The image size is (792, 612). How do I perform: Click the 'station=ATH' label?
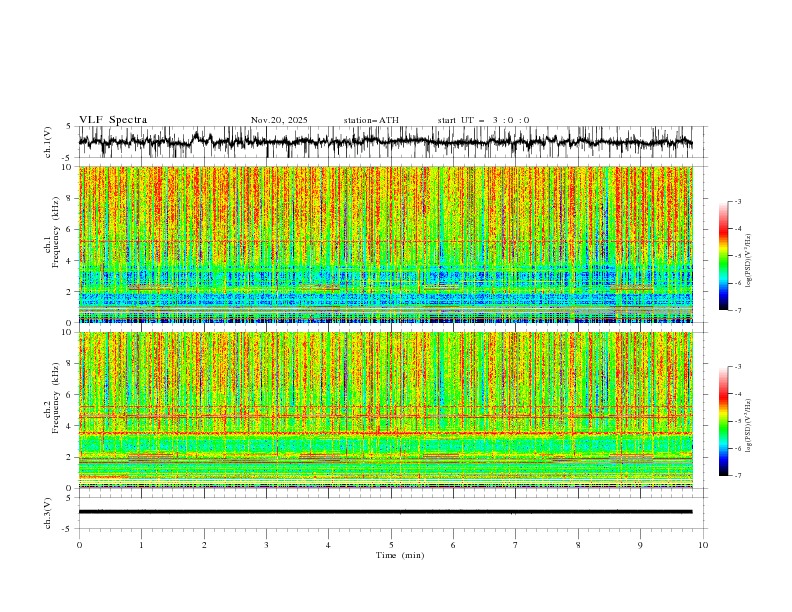click(371, 120)
